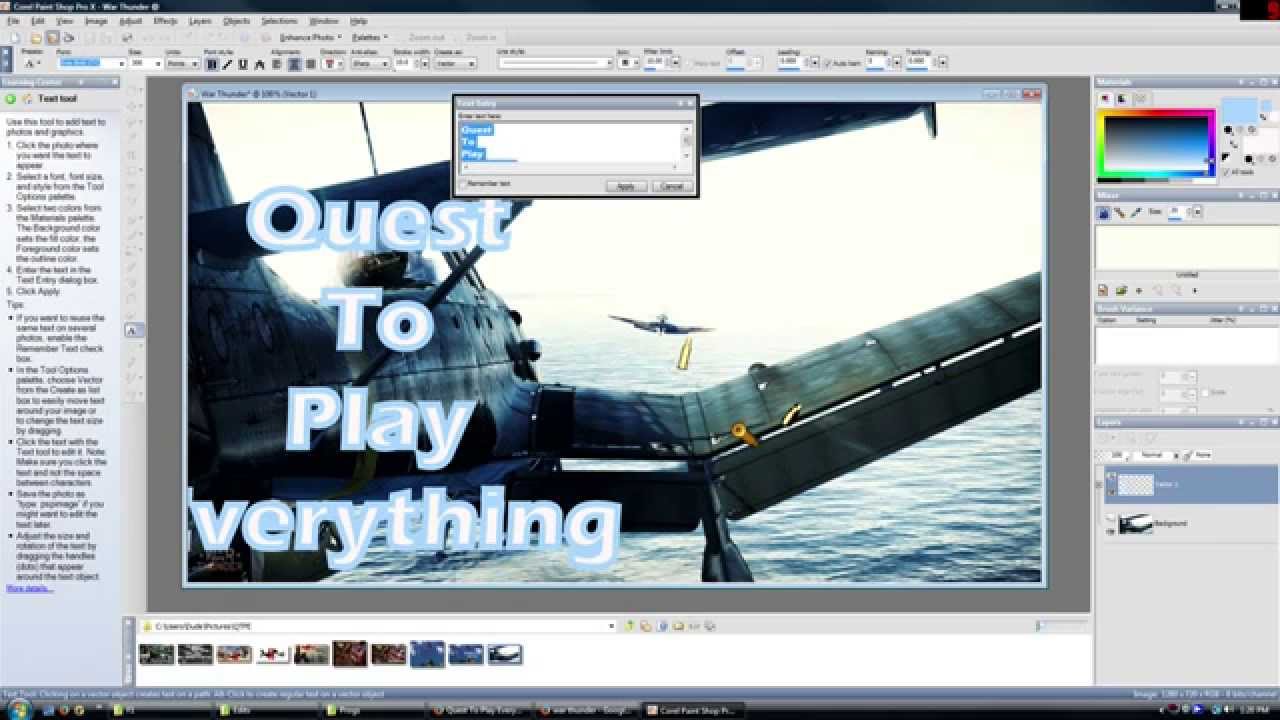This screenshot has width=1280, height=720.
Task: Select the Background layer thumbnail
Action: (x=1136, y=524)
